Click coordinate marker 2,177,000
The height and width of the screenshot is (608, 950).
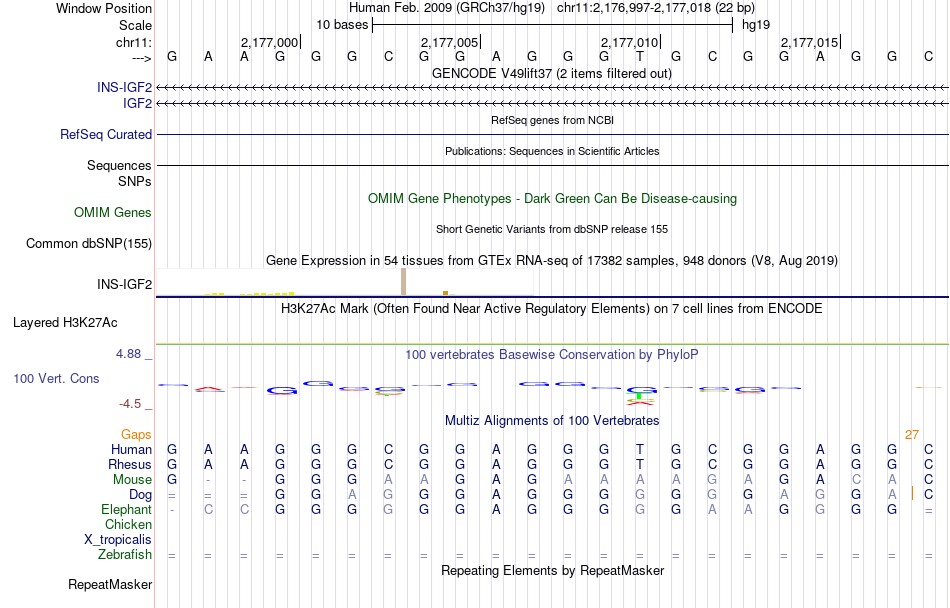click(x=270, y=42)
